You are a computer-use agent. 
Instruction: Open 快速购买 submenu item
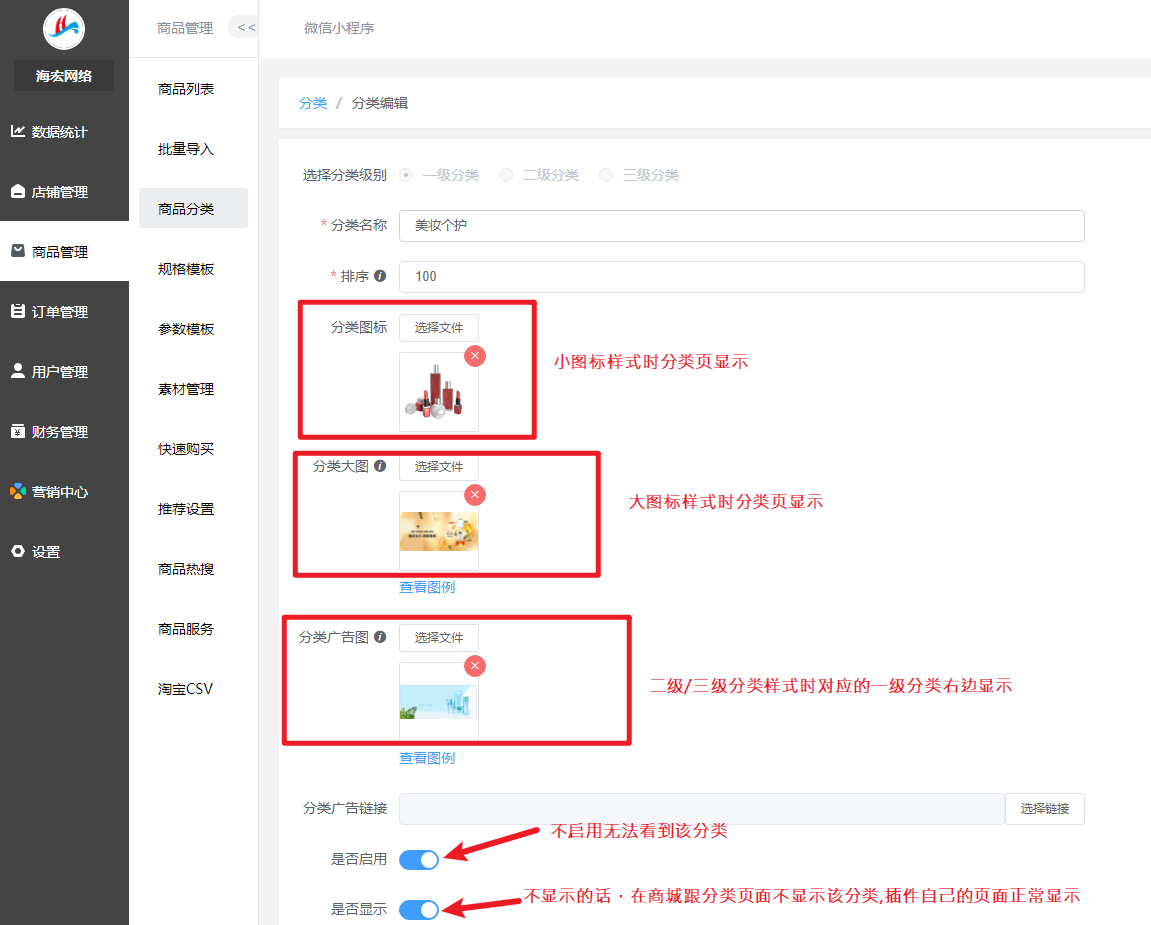186,449
